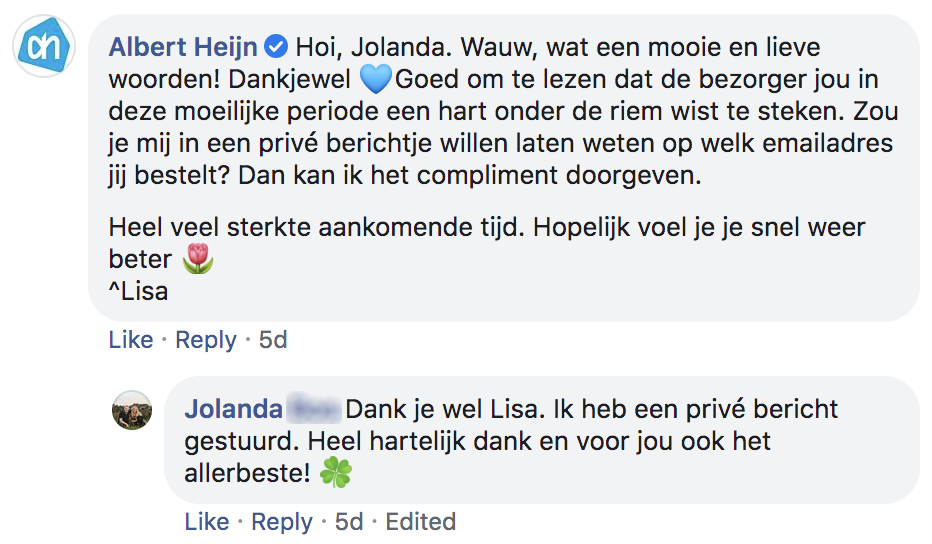This screenshot has width=932, height=544.
Task: Click the pink tulip emoji
Action: (x=197, y=260)
